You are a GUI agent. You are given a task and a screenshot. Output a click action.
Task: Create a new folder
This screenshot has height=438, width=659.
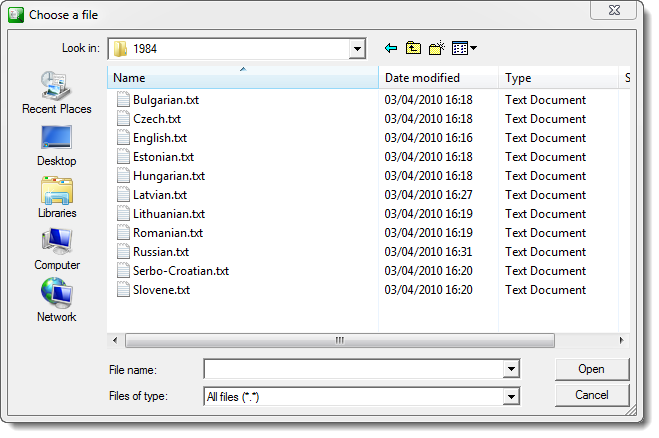point(437,48)
